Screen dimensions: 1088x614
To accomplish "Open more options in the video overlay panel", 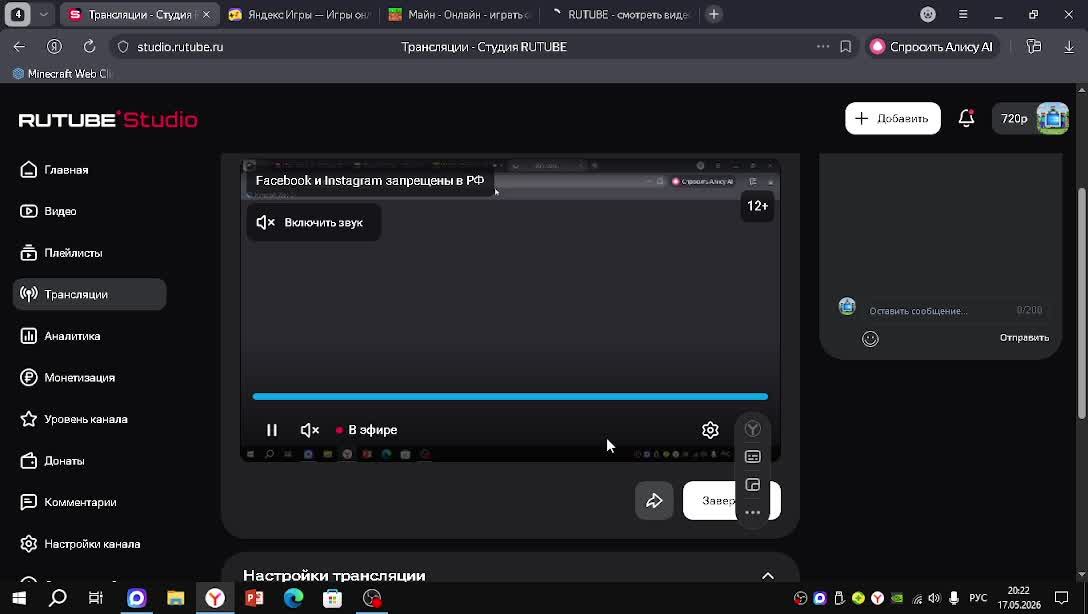I will click(x=752, y=513).
